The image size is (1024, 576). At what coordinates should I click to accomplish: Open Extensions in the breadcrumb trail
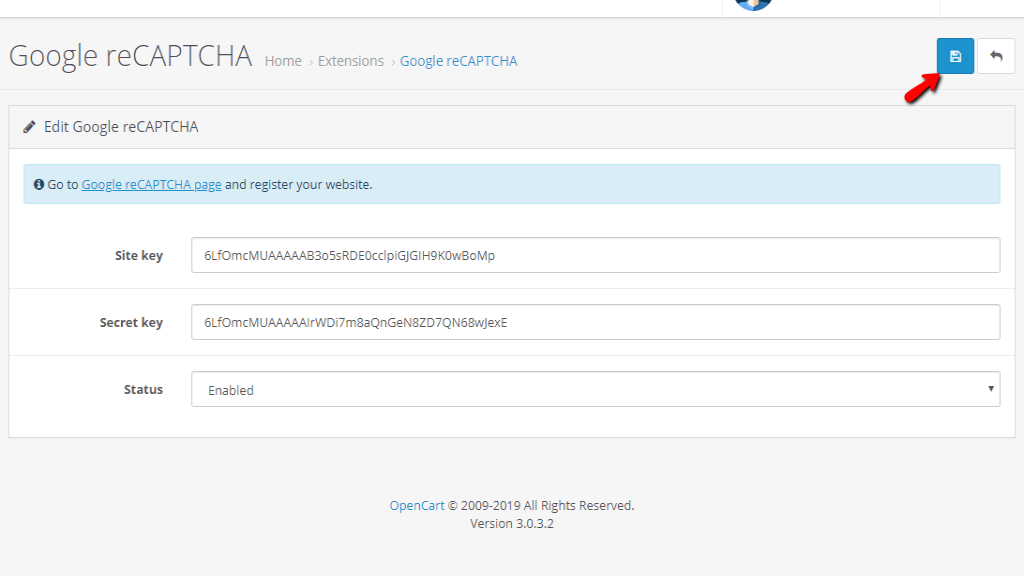click(x=350, y=61)
